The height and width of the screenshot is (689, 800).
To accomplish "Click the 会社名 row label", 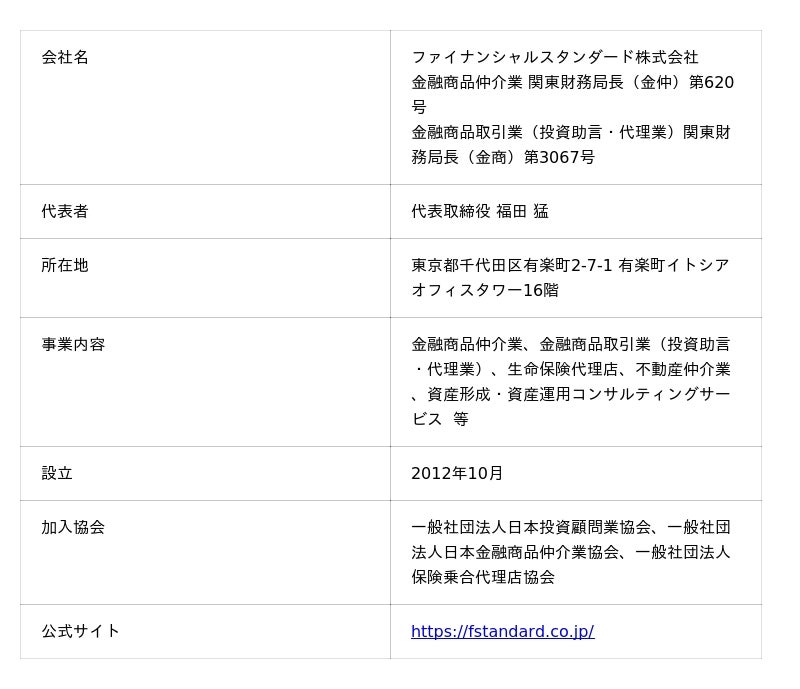I will [65, 58].
